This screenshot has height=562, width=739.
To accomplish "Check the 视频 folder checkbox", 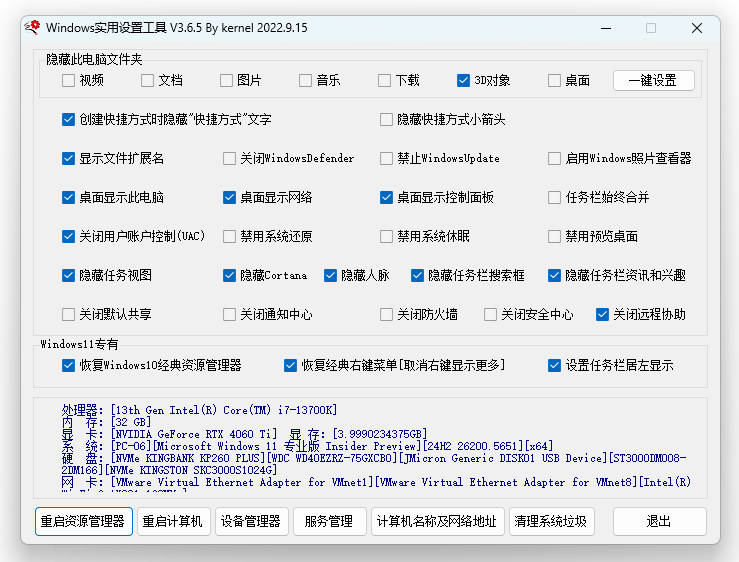I will 68,81.
